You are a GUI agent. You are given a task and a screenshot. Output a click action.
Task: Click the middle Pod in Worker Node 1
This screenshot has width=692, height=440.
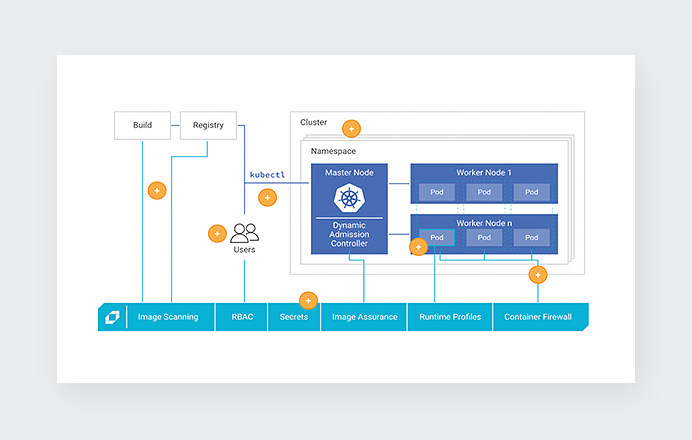tap(484, 192)
